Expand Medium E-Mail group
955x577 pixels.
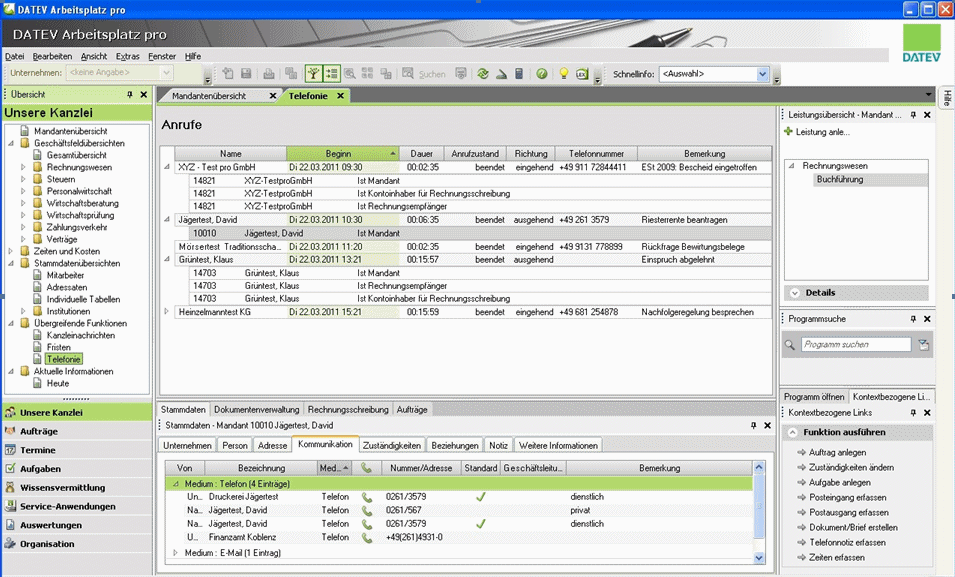coord(177,552)
